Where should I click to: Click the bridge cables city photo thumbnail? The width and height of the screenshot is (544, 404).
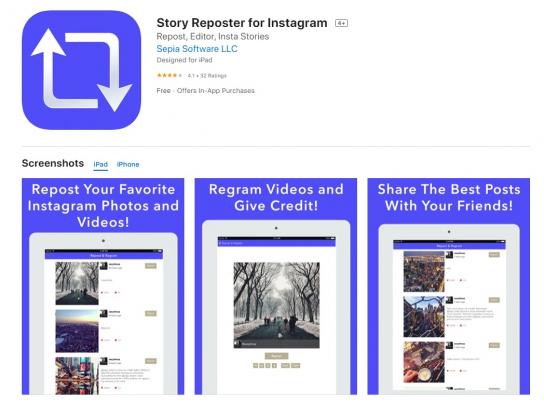click(424, 317)
